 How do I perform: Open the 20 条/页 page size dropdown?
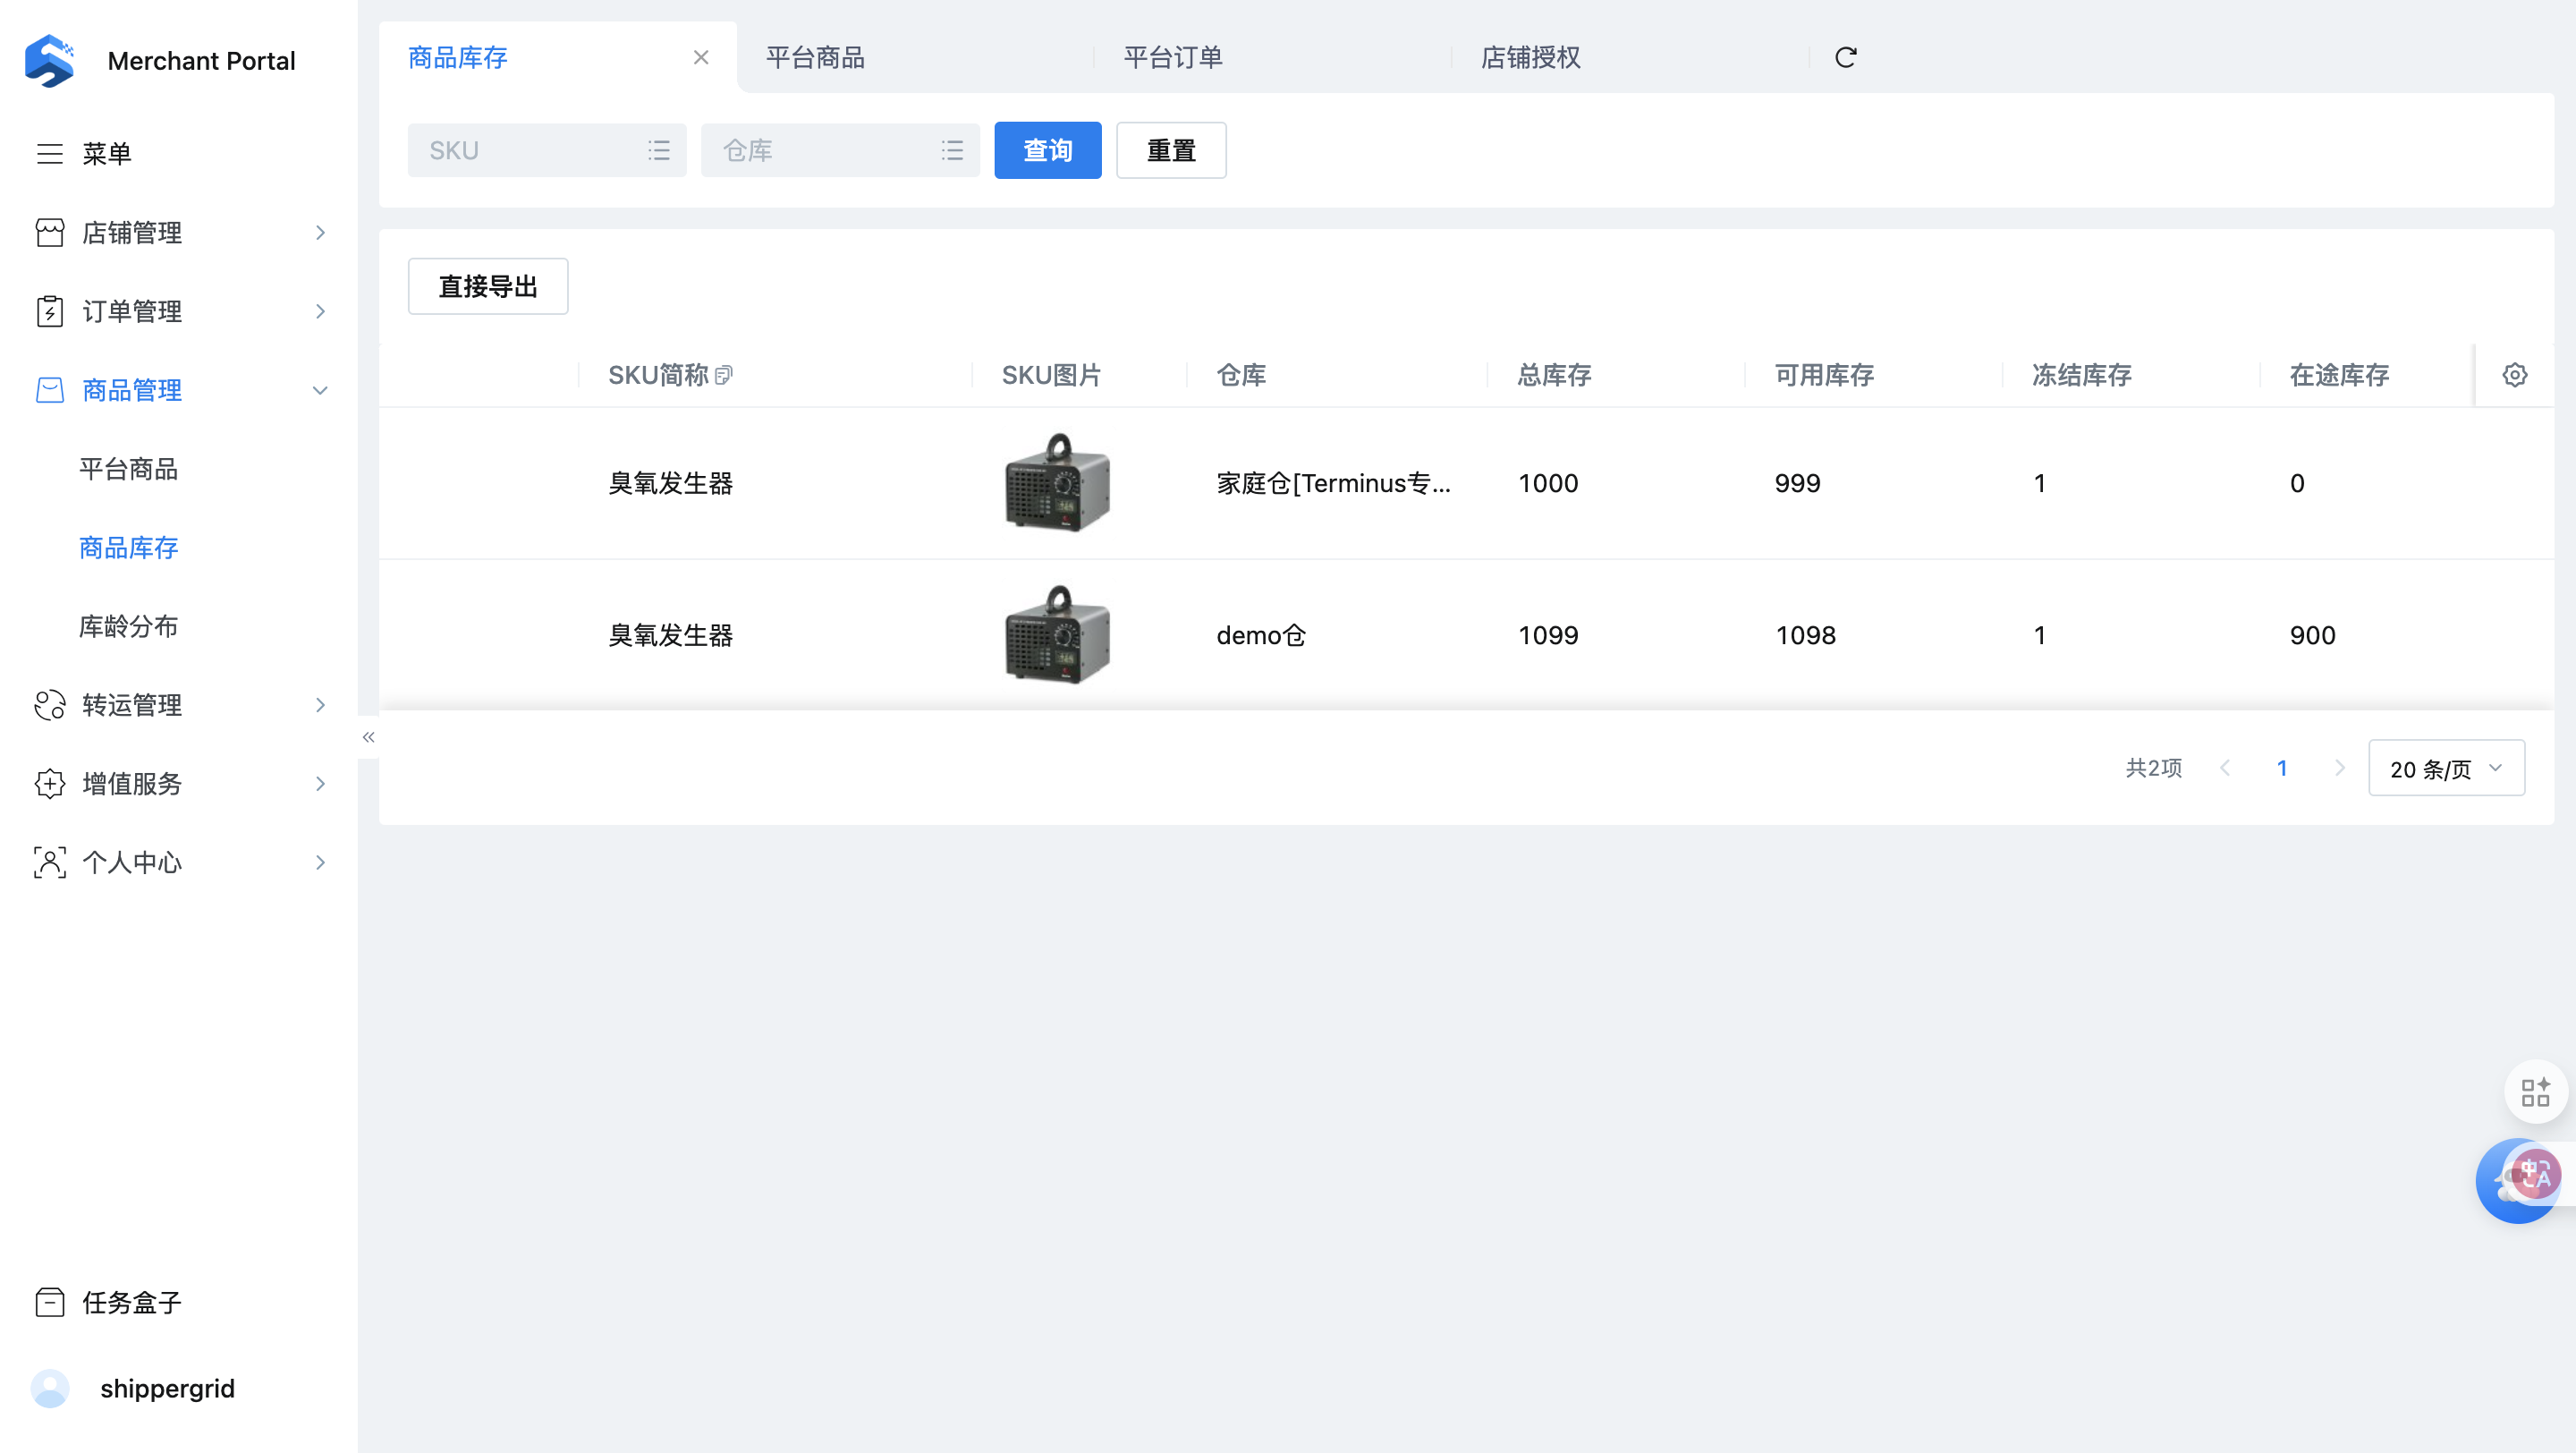tap(2445, 768)
